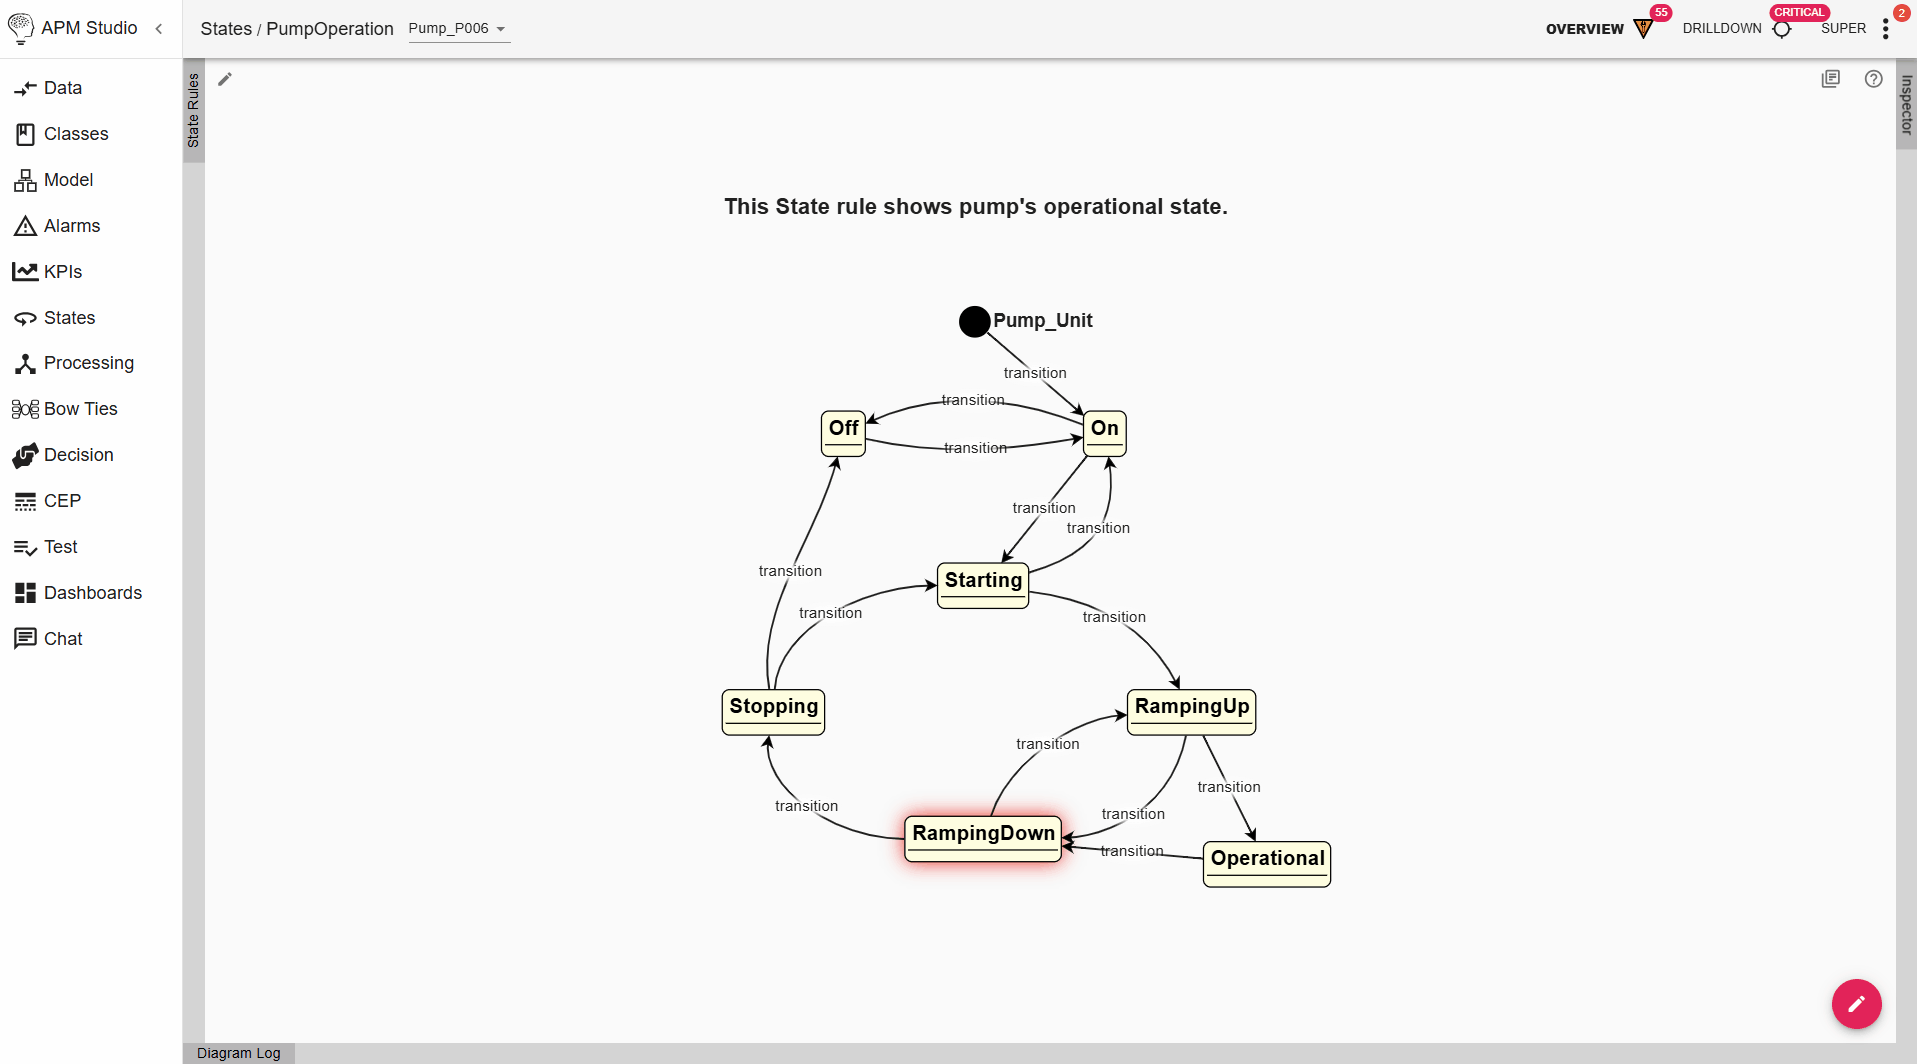Open the help question mark icon
The height and width of the screenshot is (1064, 1917).
click(x=1874, y=79)
